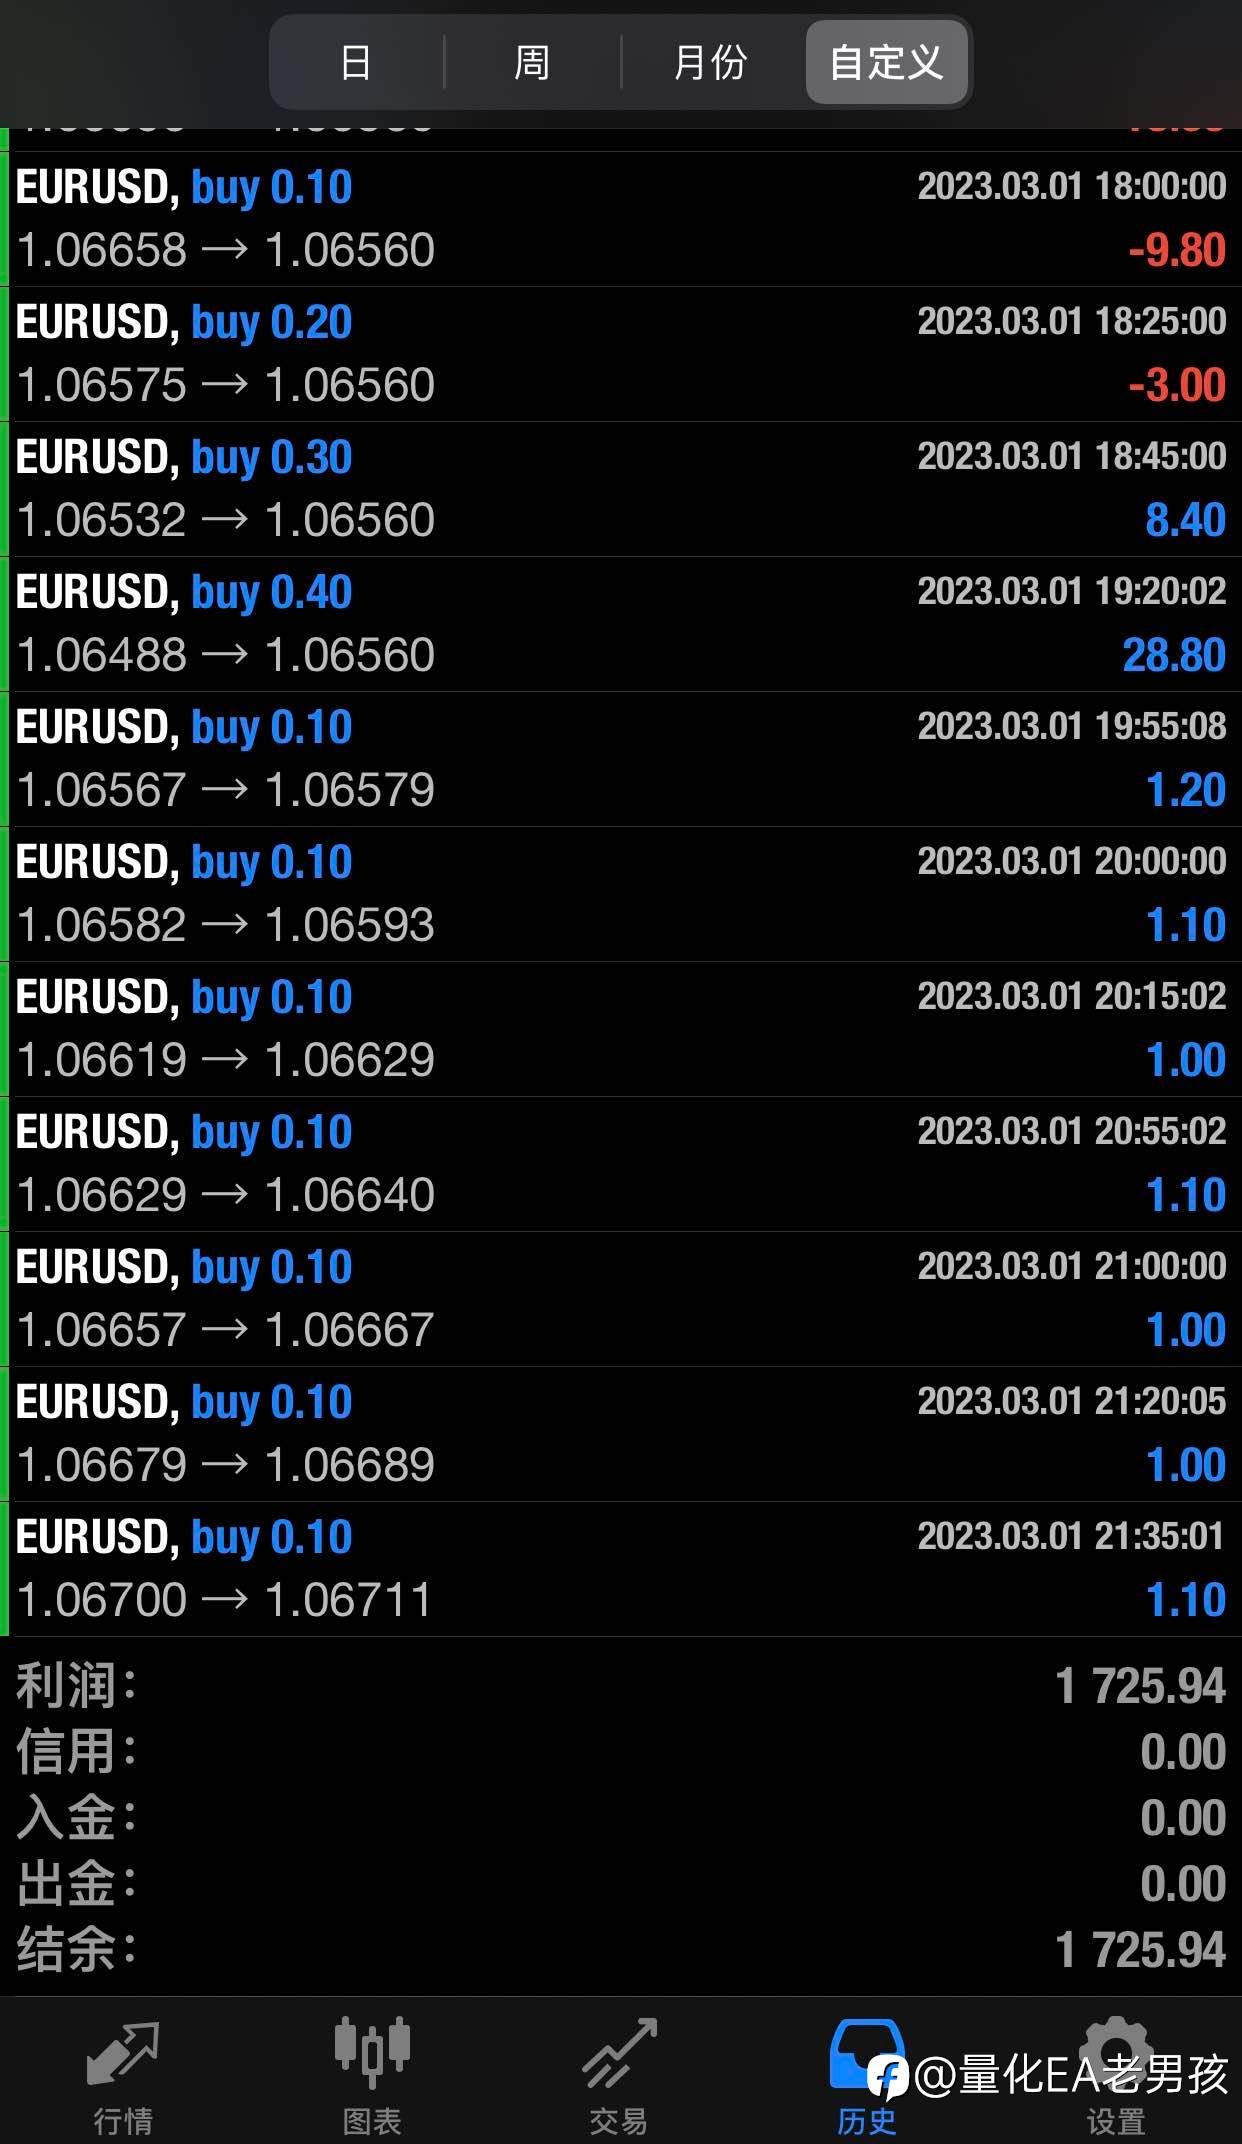1242x2144 pixels.
Task: Tap the trade closed at 1.06579
Action: tap(620, 759)
